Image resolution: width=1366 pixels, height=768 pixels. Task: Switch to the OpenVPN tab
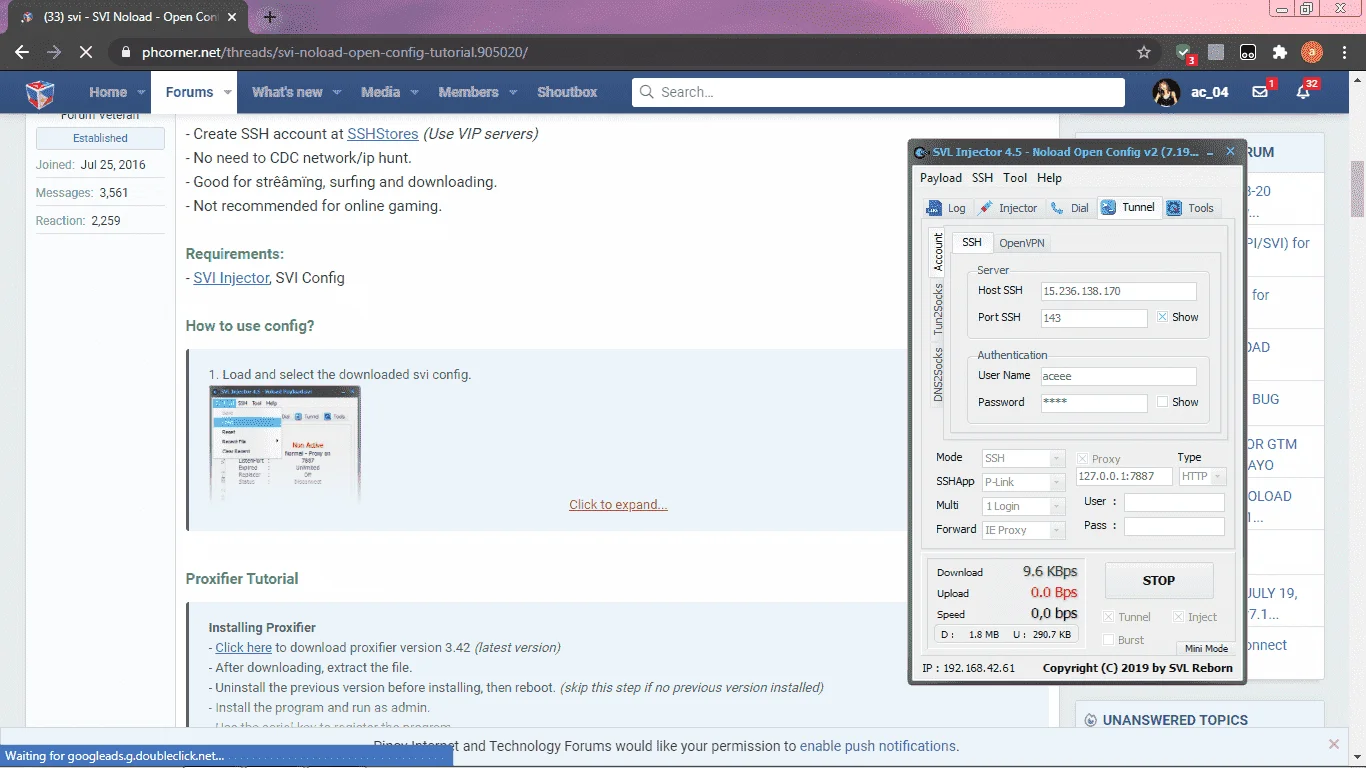point(1023,242)
